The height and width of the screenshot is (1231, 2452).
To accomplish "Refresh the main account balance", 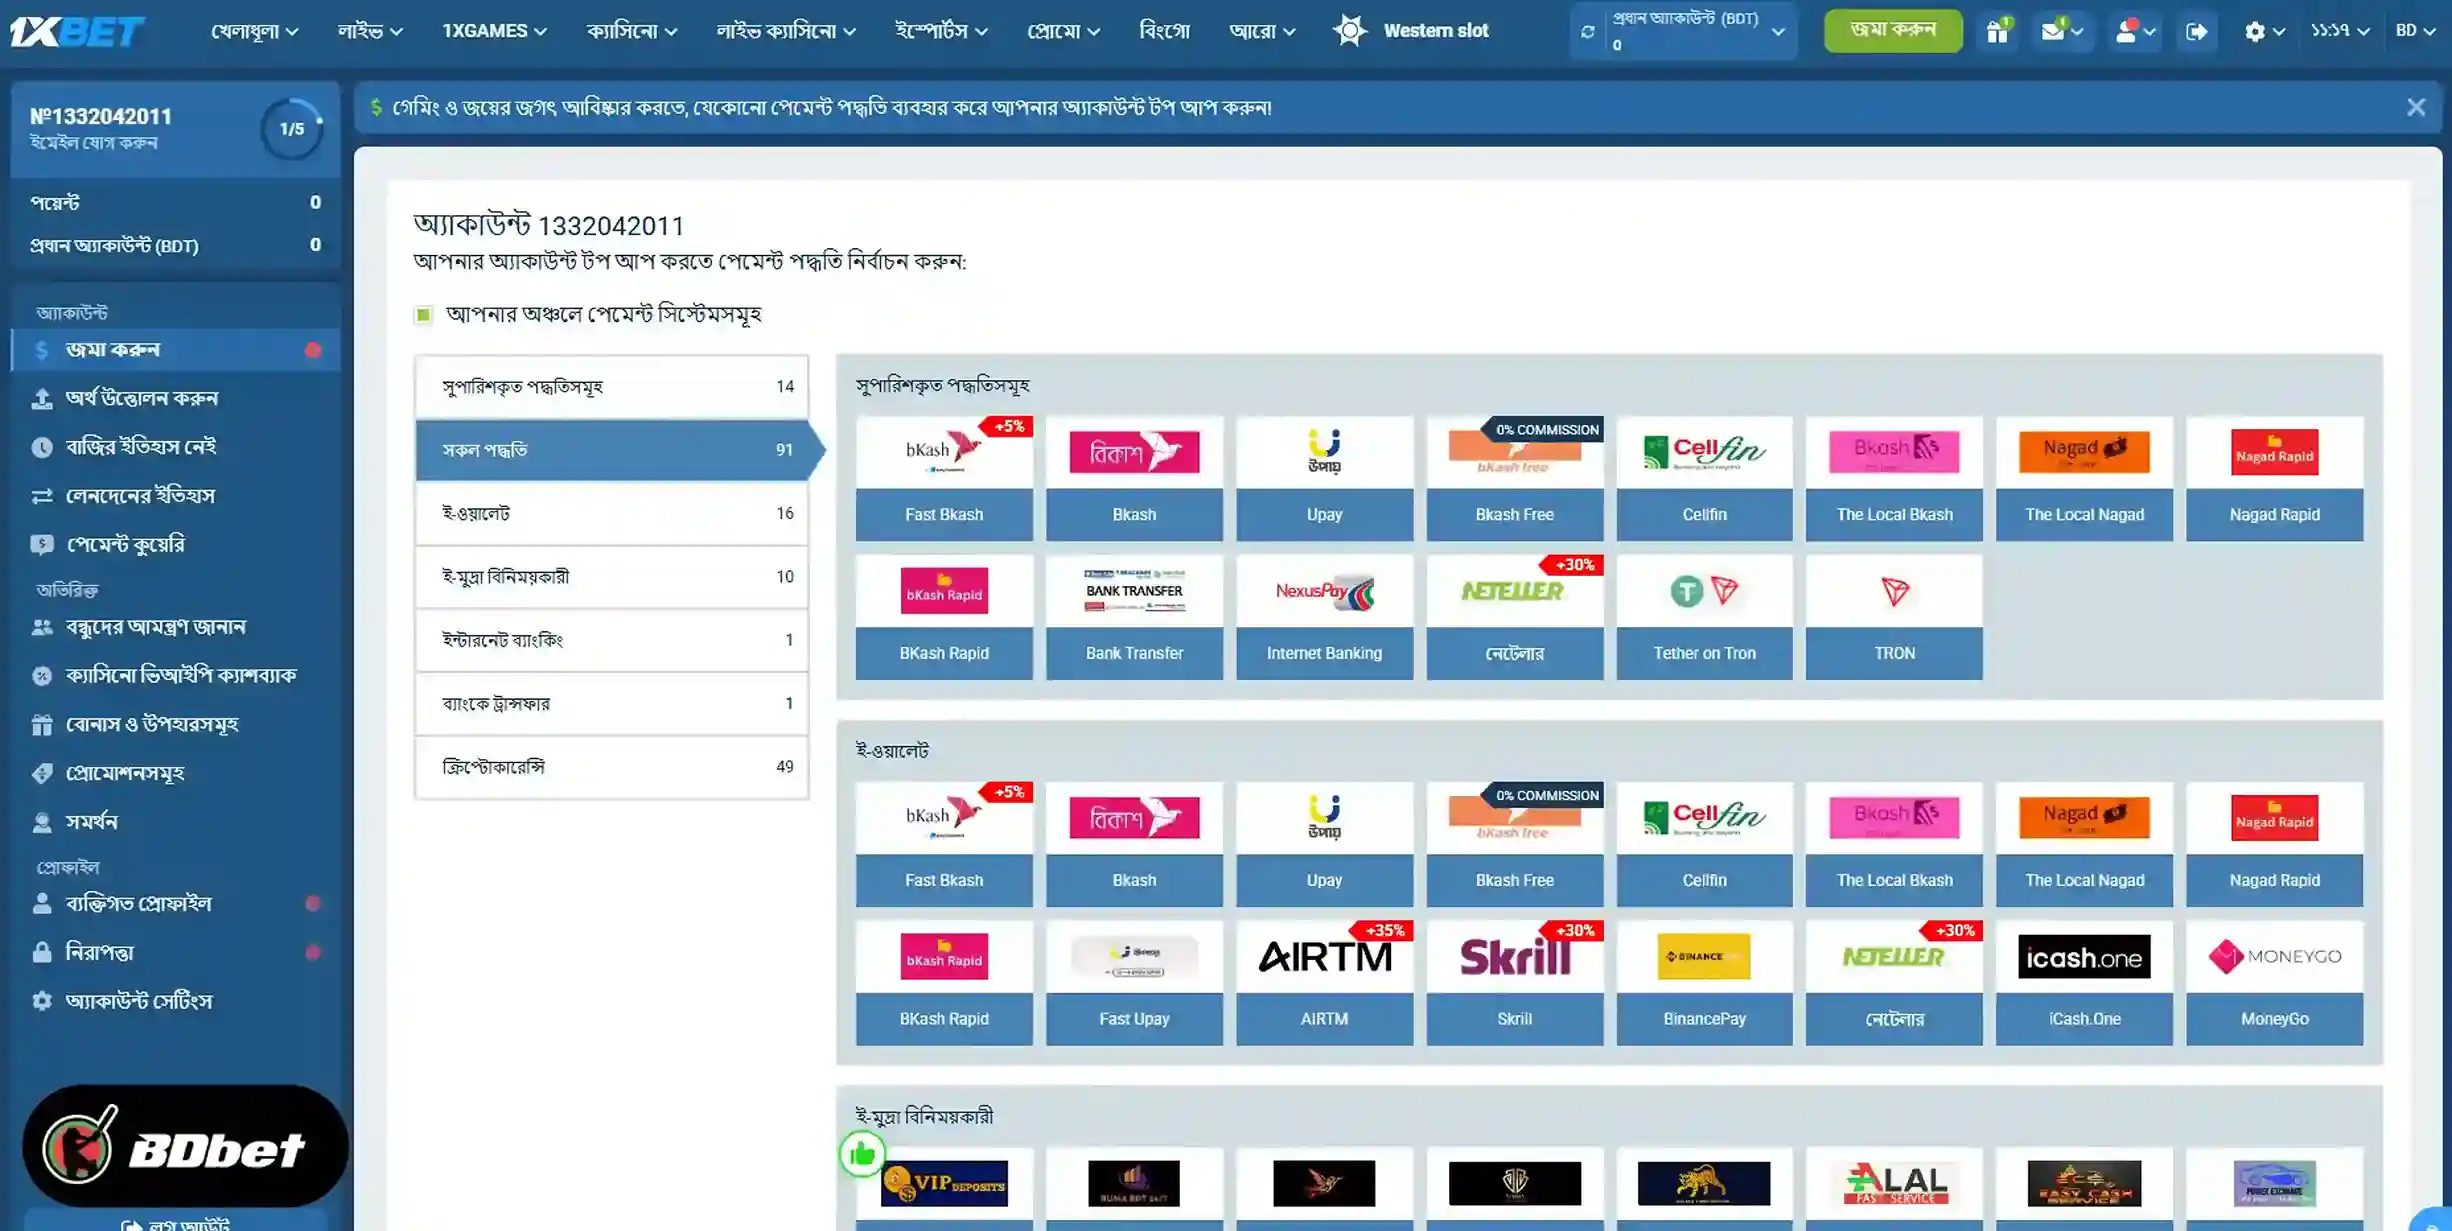I will pos(1587,32).
